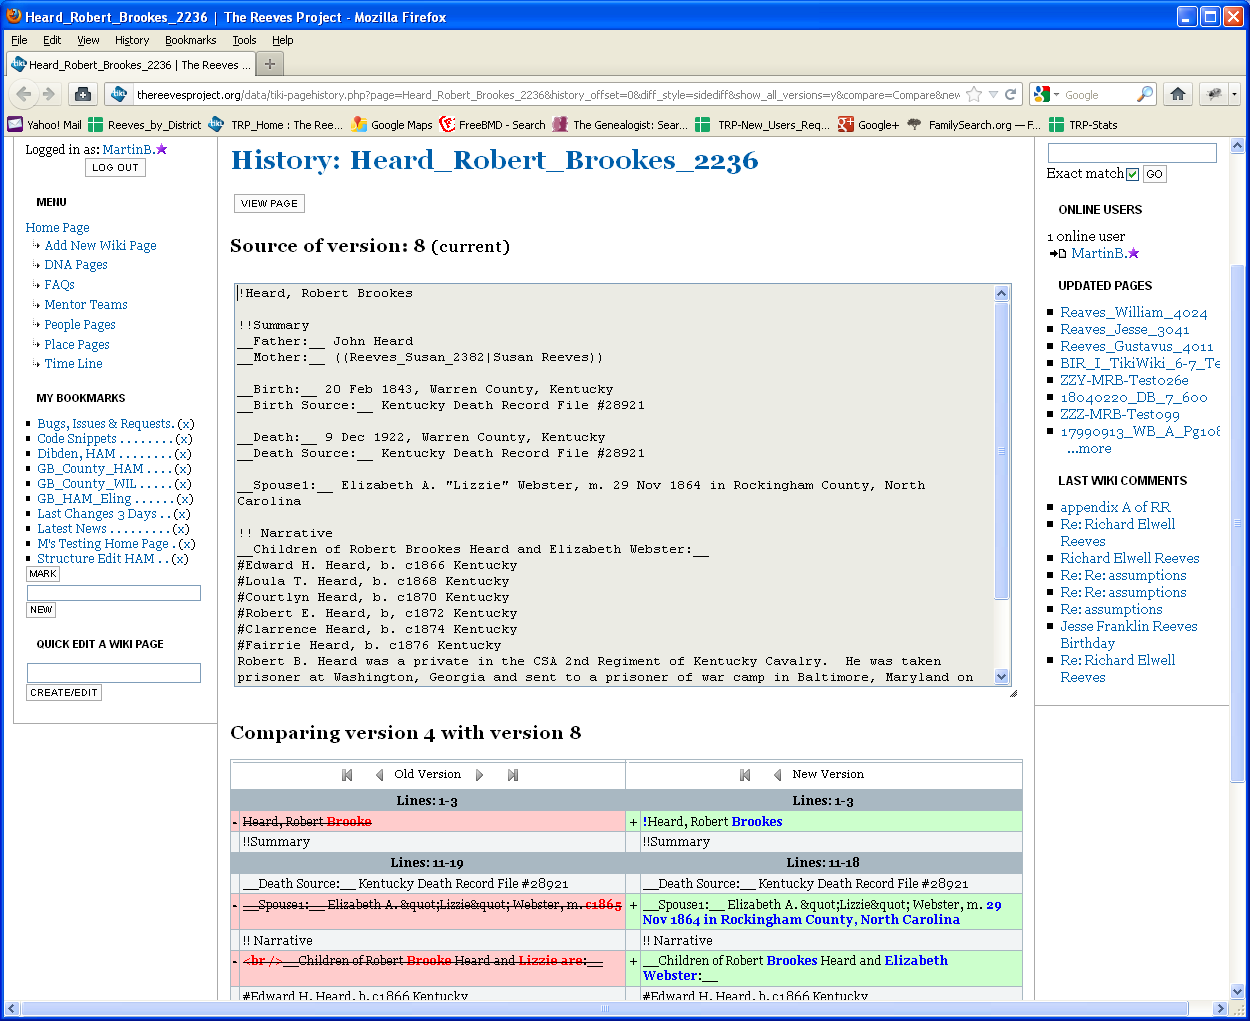The height and width of the screenshot is (1021, 1250).
Task: Click the VIEW PAGE button
Action: (x=269, y=203)
